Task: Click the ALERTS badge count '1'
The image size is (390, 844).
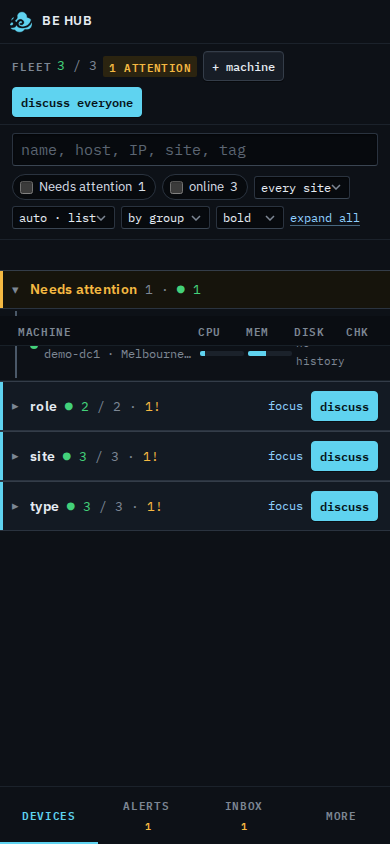Action: (x=148, y=827)
